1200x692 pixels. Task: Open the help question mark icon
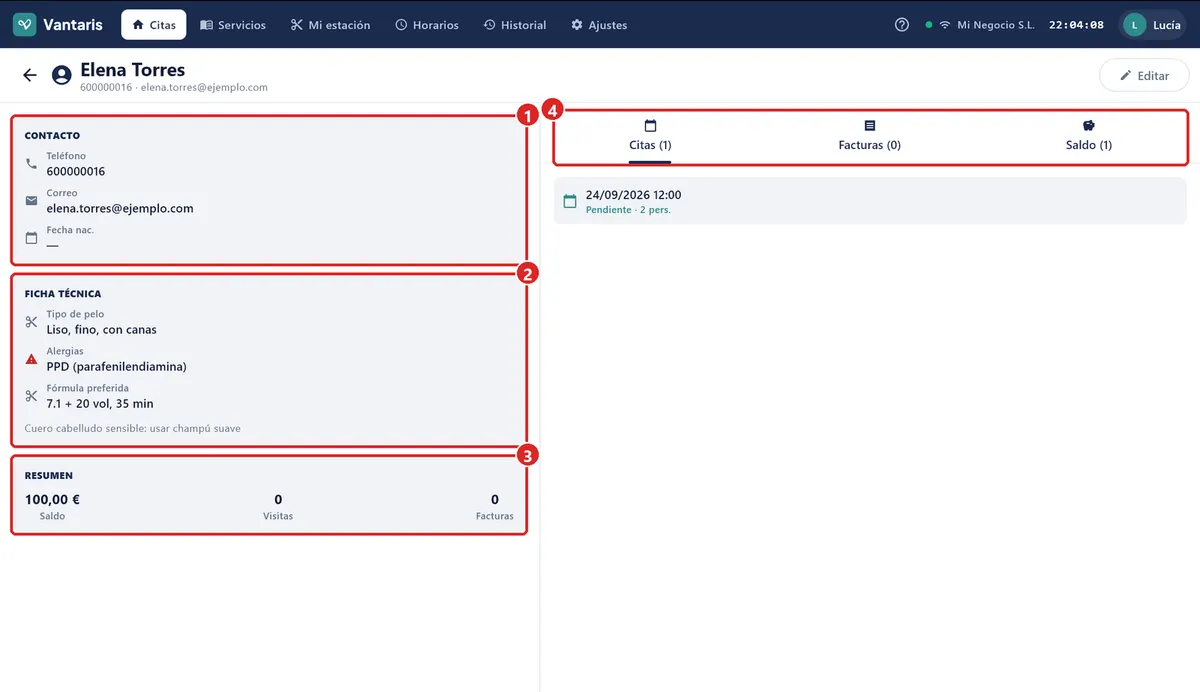tap(902, 25)
